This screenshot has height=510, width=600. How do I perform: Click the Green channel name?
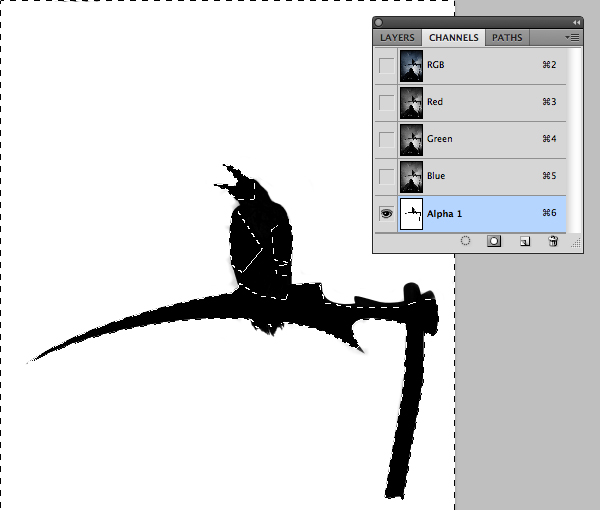(440, 138)
